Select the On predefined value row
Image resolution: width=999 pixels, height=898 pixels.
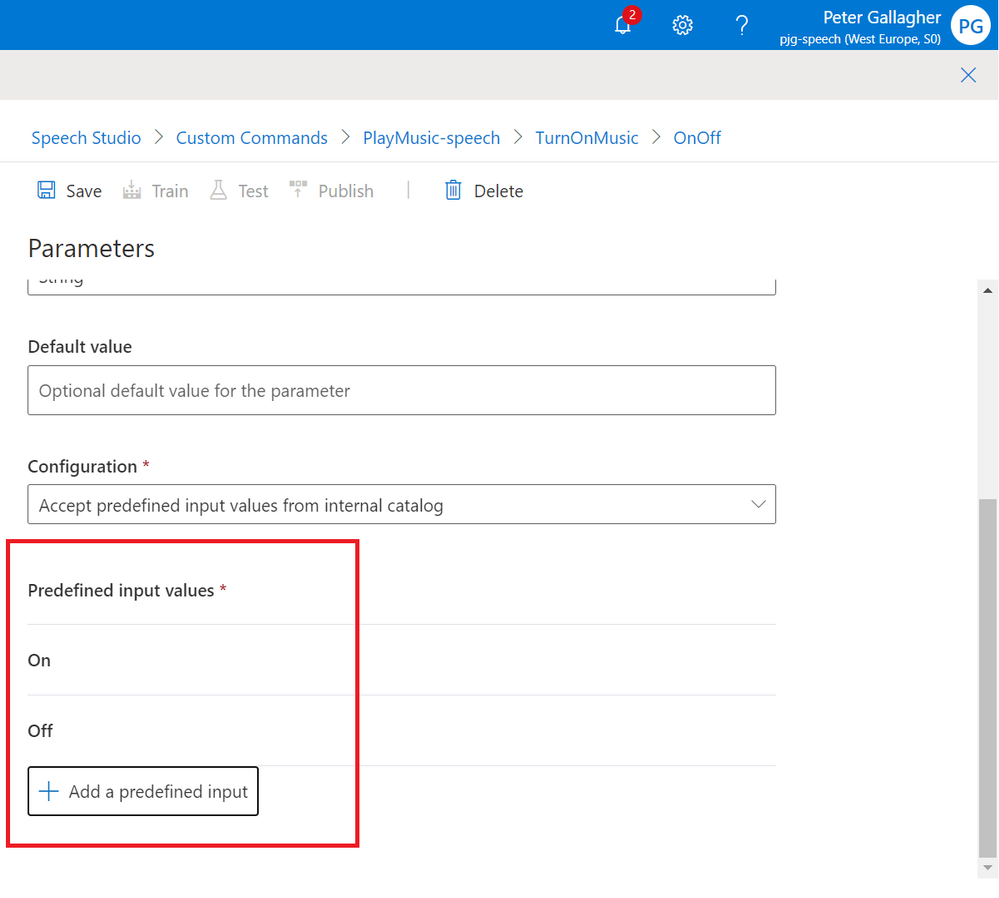pyautogui.click(x=401, y=660)
